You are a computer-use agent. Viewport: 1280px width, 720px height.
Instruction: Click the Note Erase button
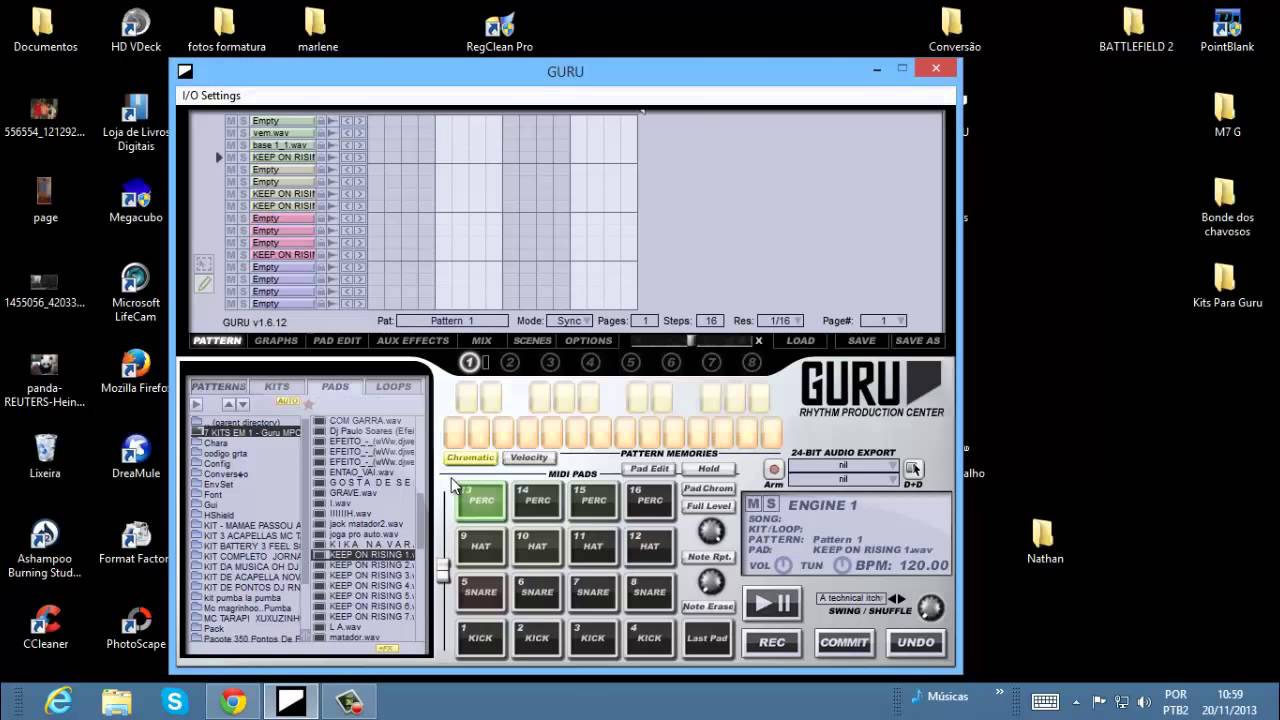tap(708, 606)
